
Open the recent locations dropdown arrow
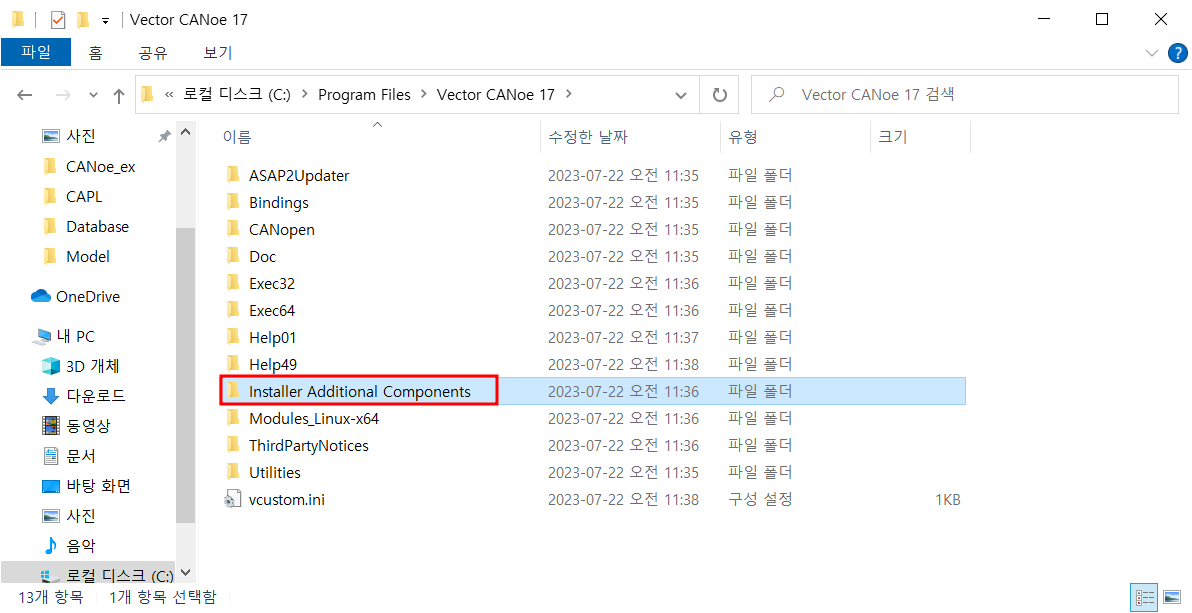(94, 95)
